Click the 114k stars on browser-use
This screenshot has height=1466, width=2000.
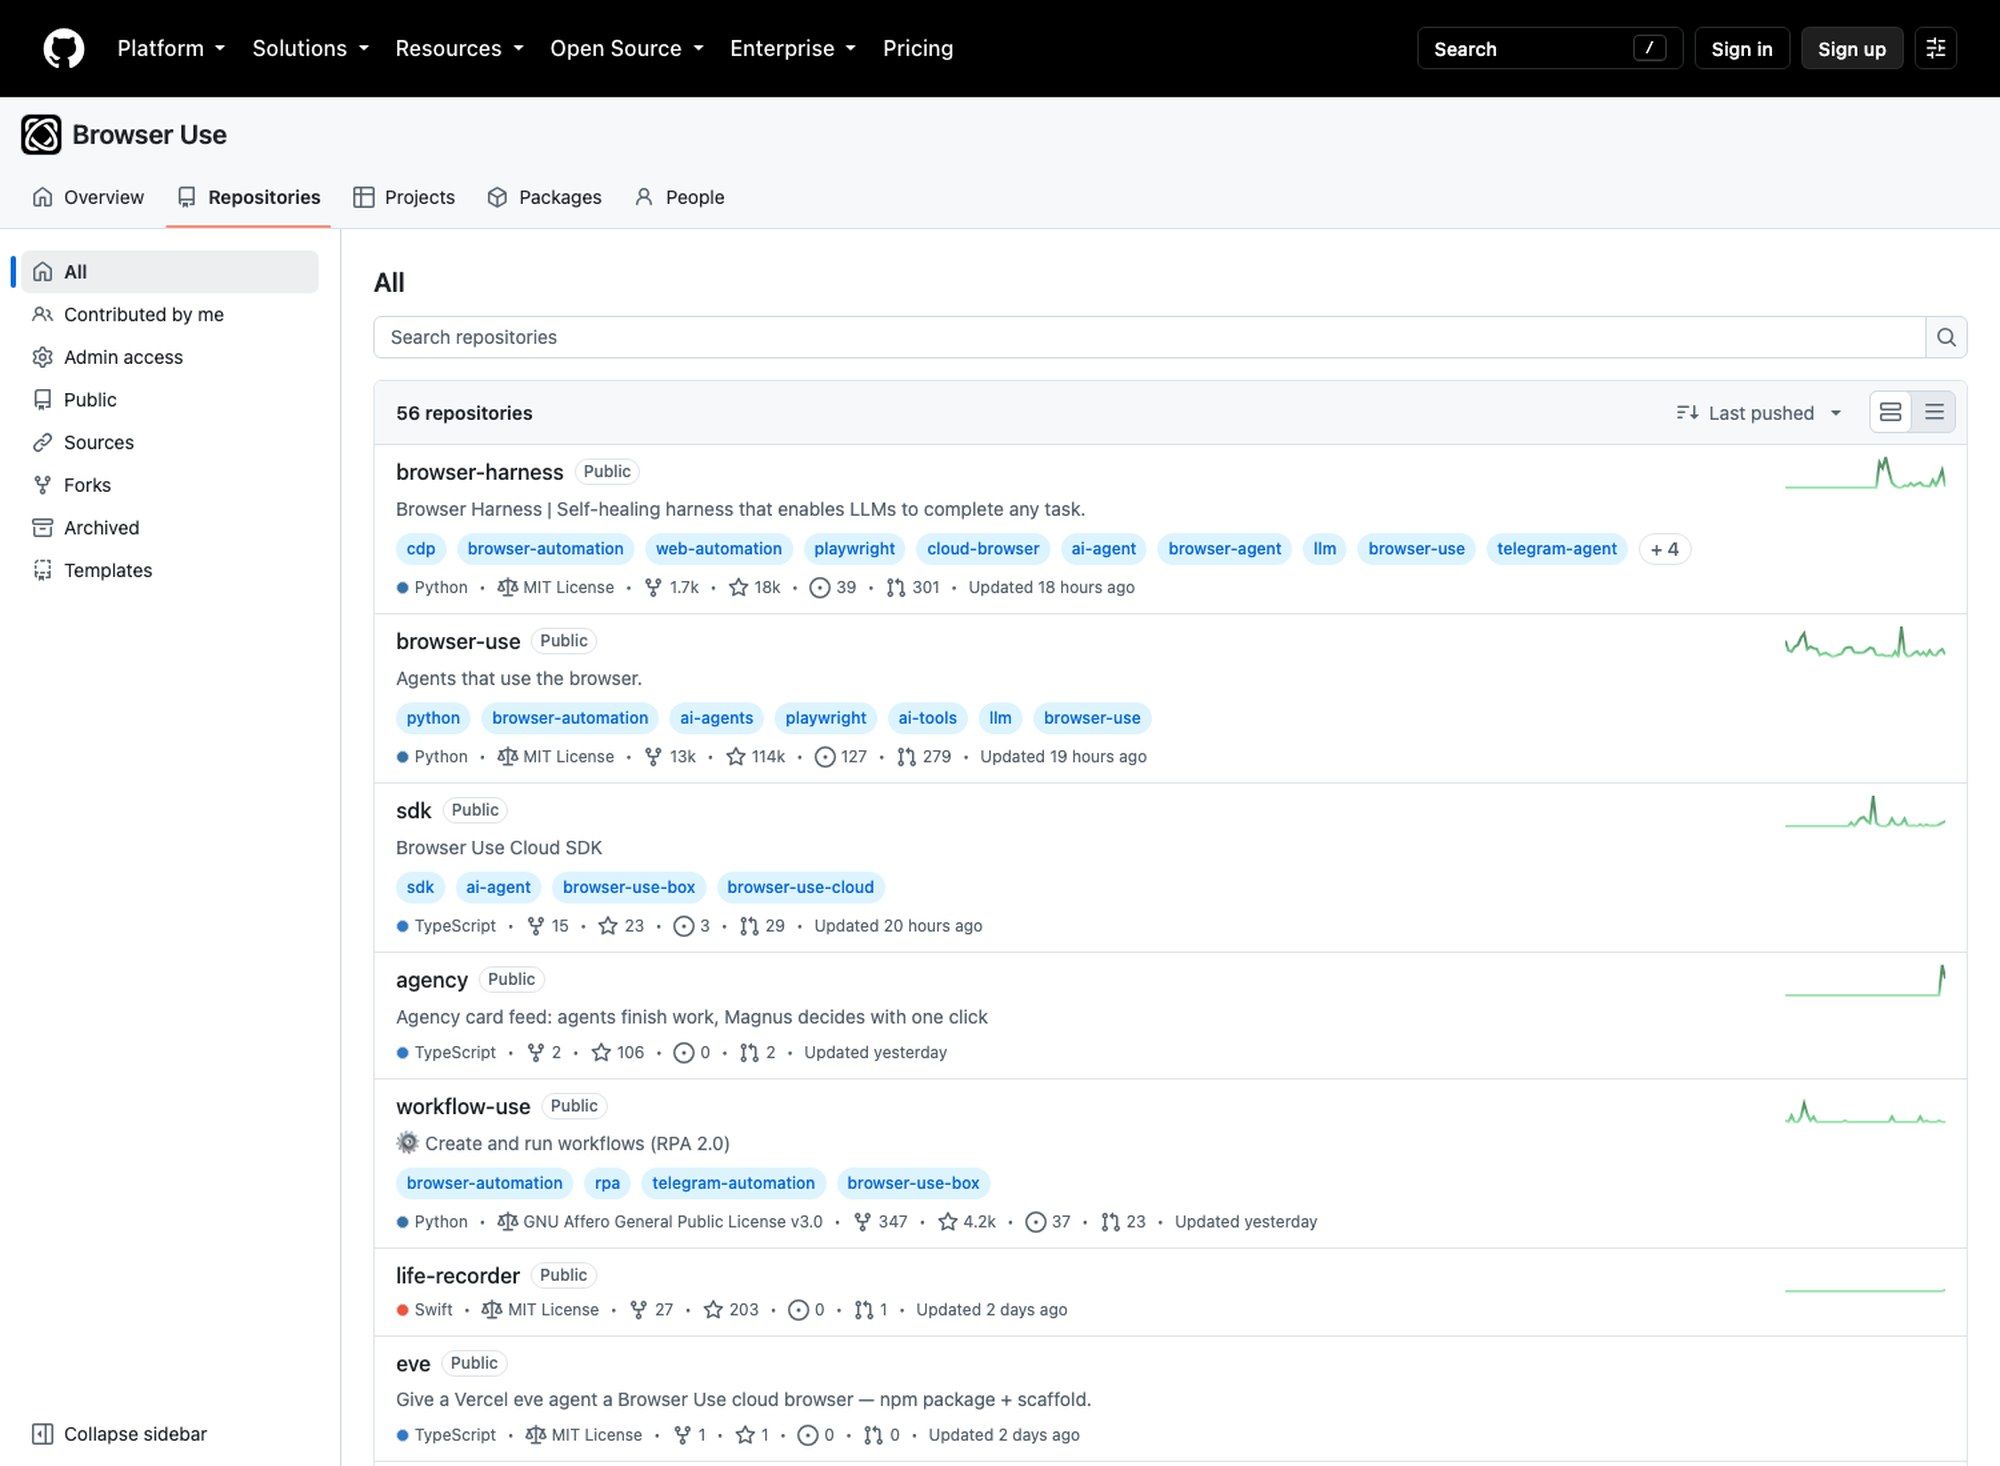756,756
